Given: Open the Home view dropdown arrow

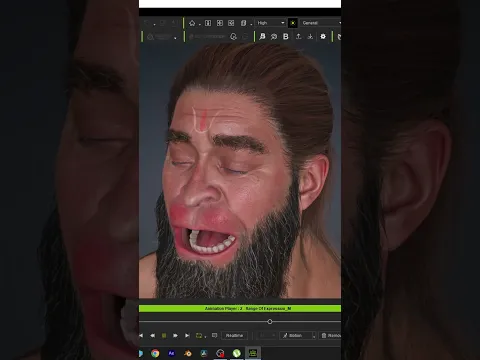Looking at the screenshot, I should pyautogui.click(x=199, y=24).
